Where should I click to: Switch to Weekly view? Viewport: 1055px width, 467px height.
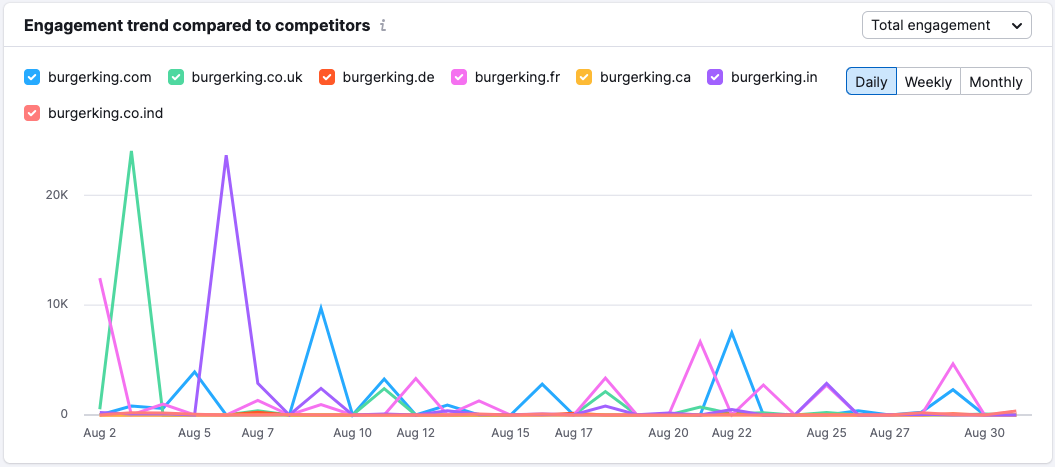pos(929,81)
